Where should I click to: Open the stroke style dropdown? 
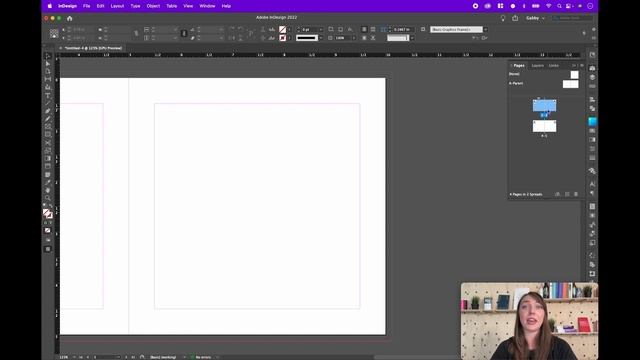pyautogui.click(x=321, y=38)
